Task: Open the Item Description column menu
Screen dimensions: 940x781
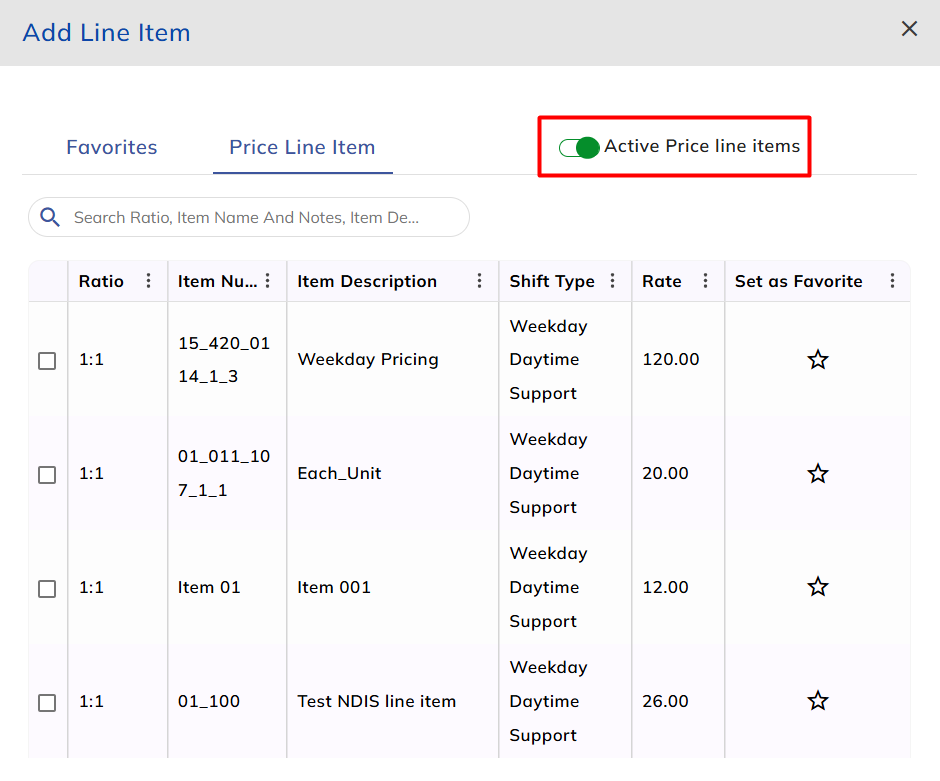Action: tap(480, 281)
